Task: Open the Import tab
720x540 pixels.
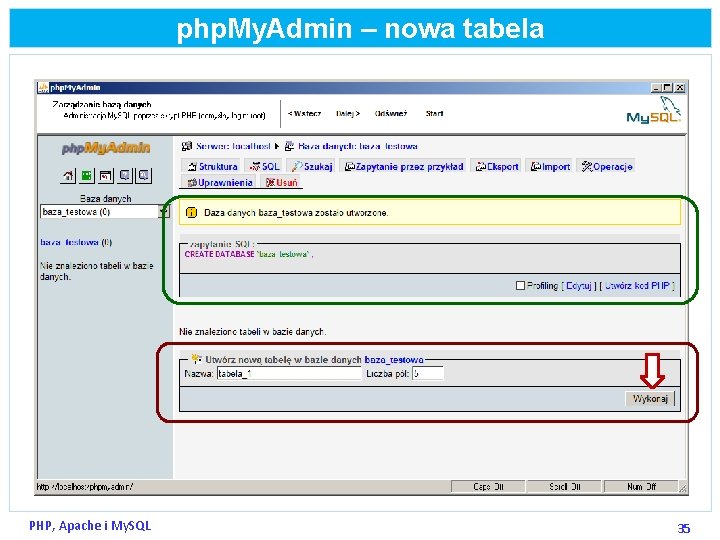Action: pyautogui.click(x=550, y=166)
